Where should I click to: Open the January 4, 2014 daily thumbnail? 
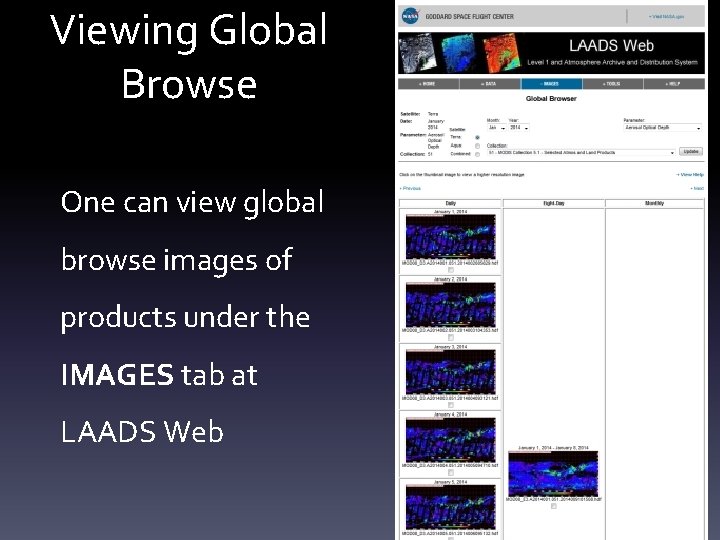[x=450, y=439]
